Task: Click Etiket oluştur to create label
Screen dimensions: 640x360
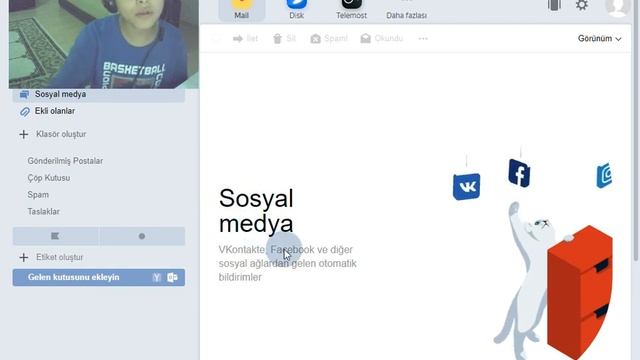Action: click(x=60, y=257)
